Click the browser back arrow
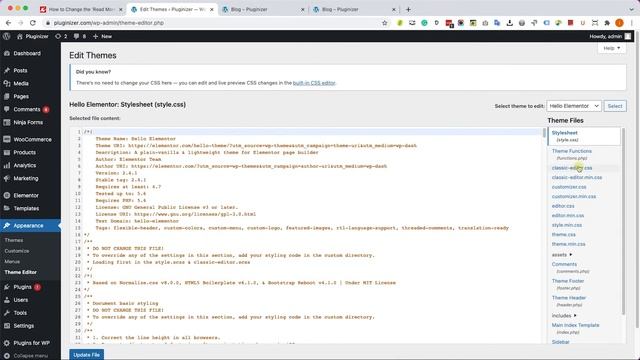This screenshot has height=360, width=640. [9, 23]
